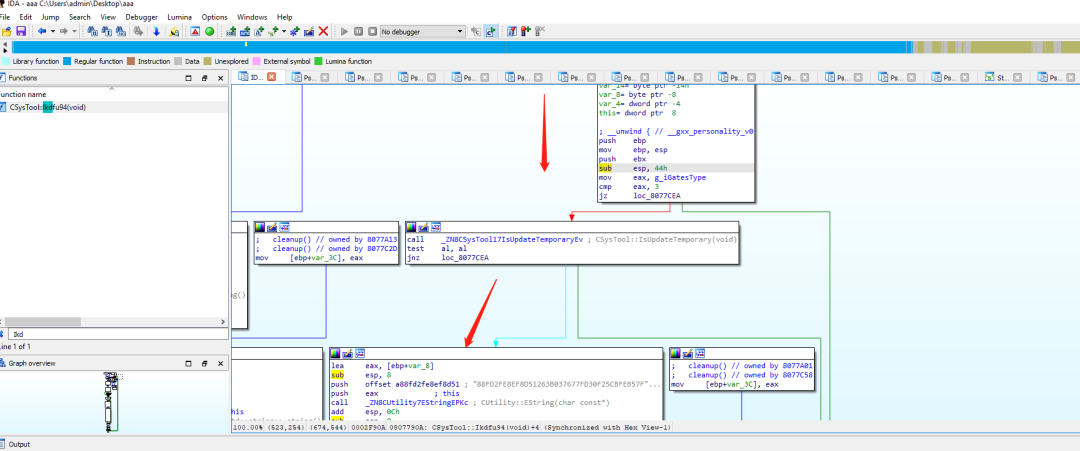Click the greyed-out binoculars icon
1080x451 pixels.
point(138,31)
